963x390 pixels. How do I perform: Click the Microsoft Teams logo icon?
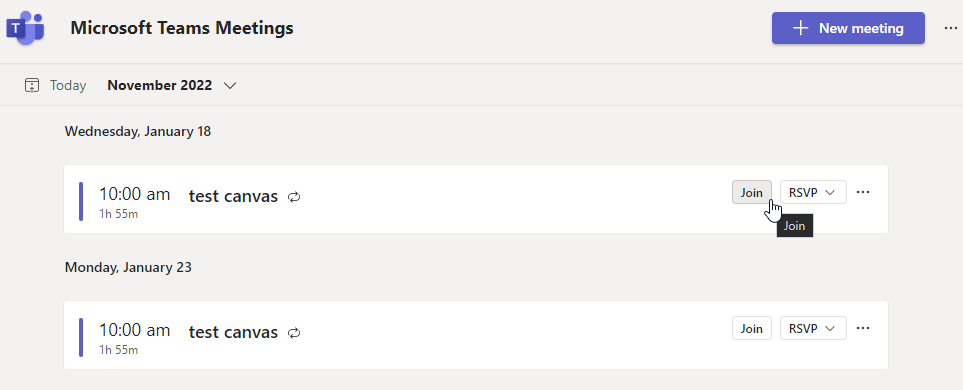[25, 28]
